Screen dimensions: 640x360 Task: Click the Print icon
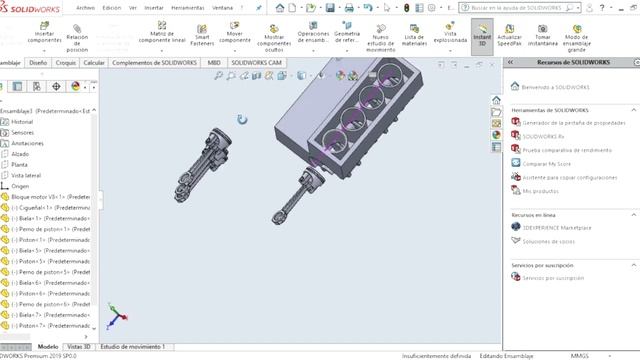349,8
